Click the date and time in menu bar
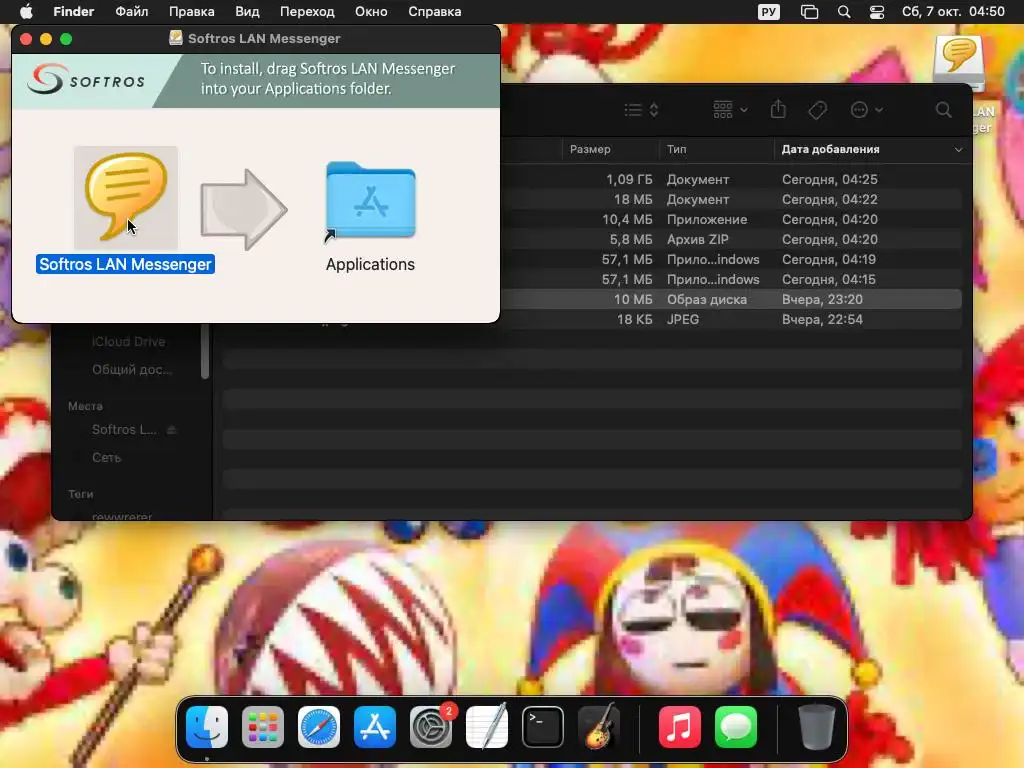This screenshot has width=1024, height=768. 953,12
